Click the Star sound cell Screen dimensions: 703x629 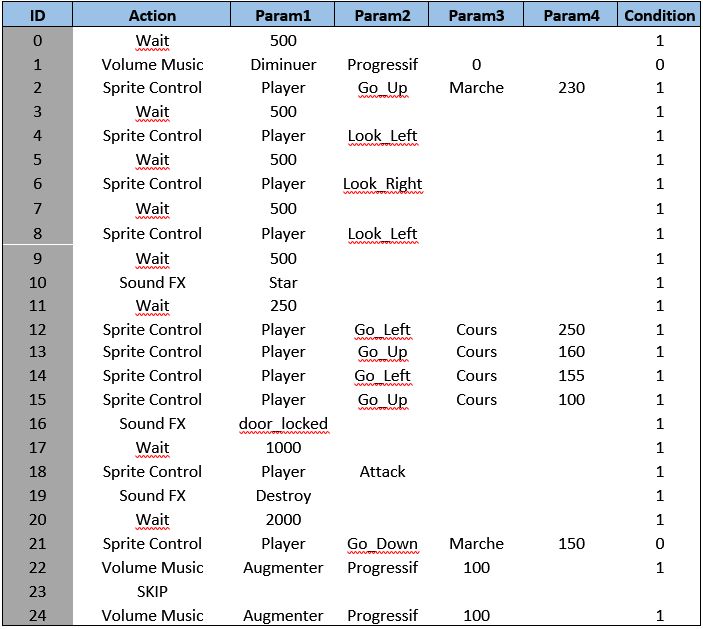[283, 282]
